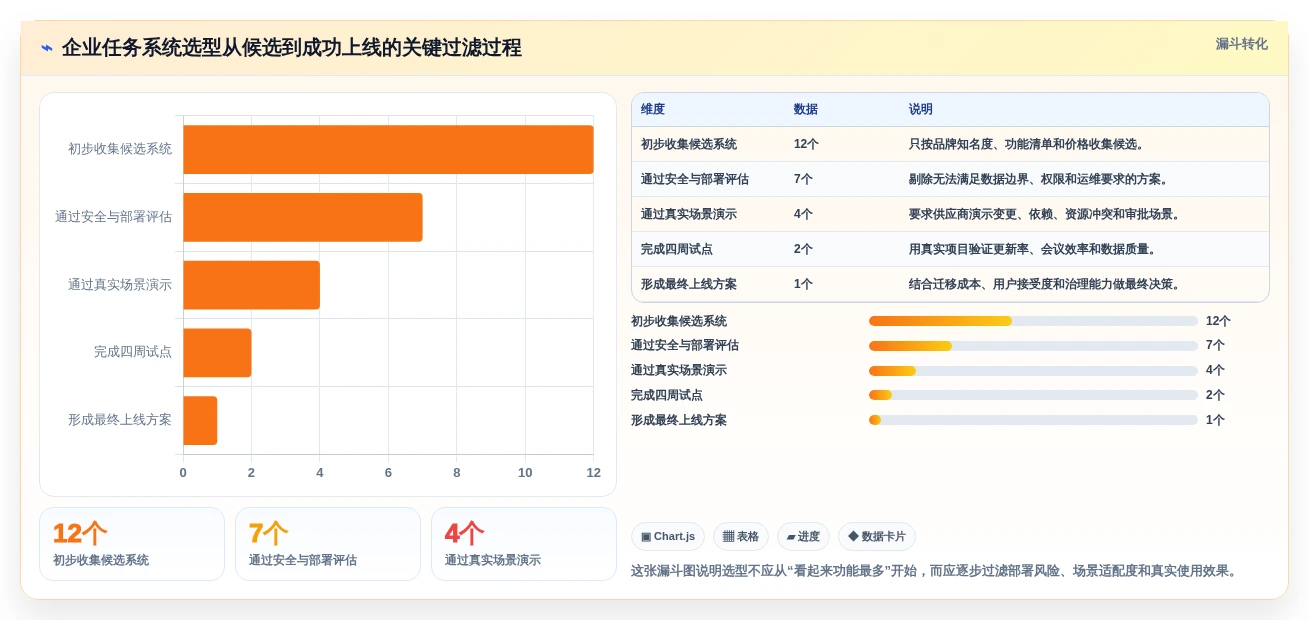This screenshot has height=620, width=1309.
Task: Click the chart y-axis label 初步收集候选系统
Action: point(120,149)
